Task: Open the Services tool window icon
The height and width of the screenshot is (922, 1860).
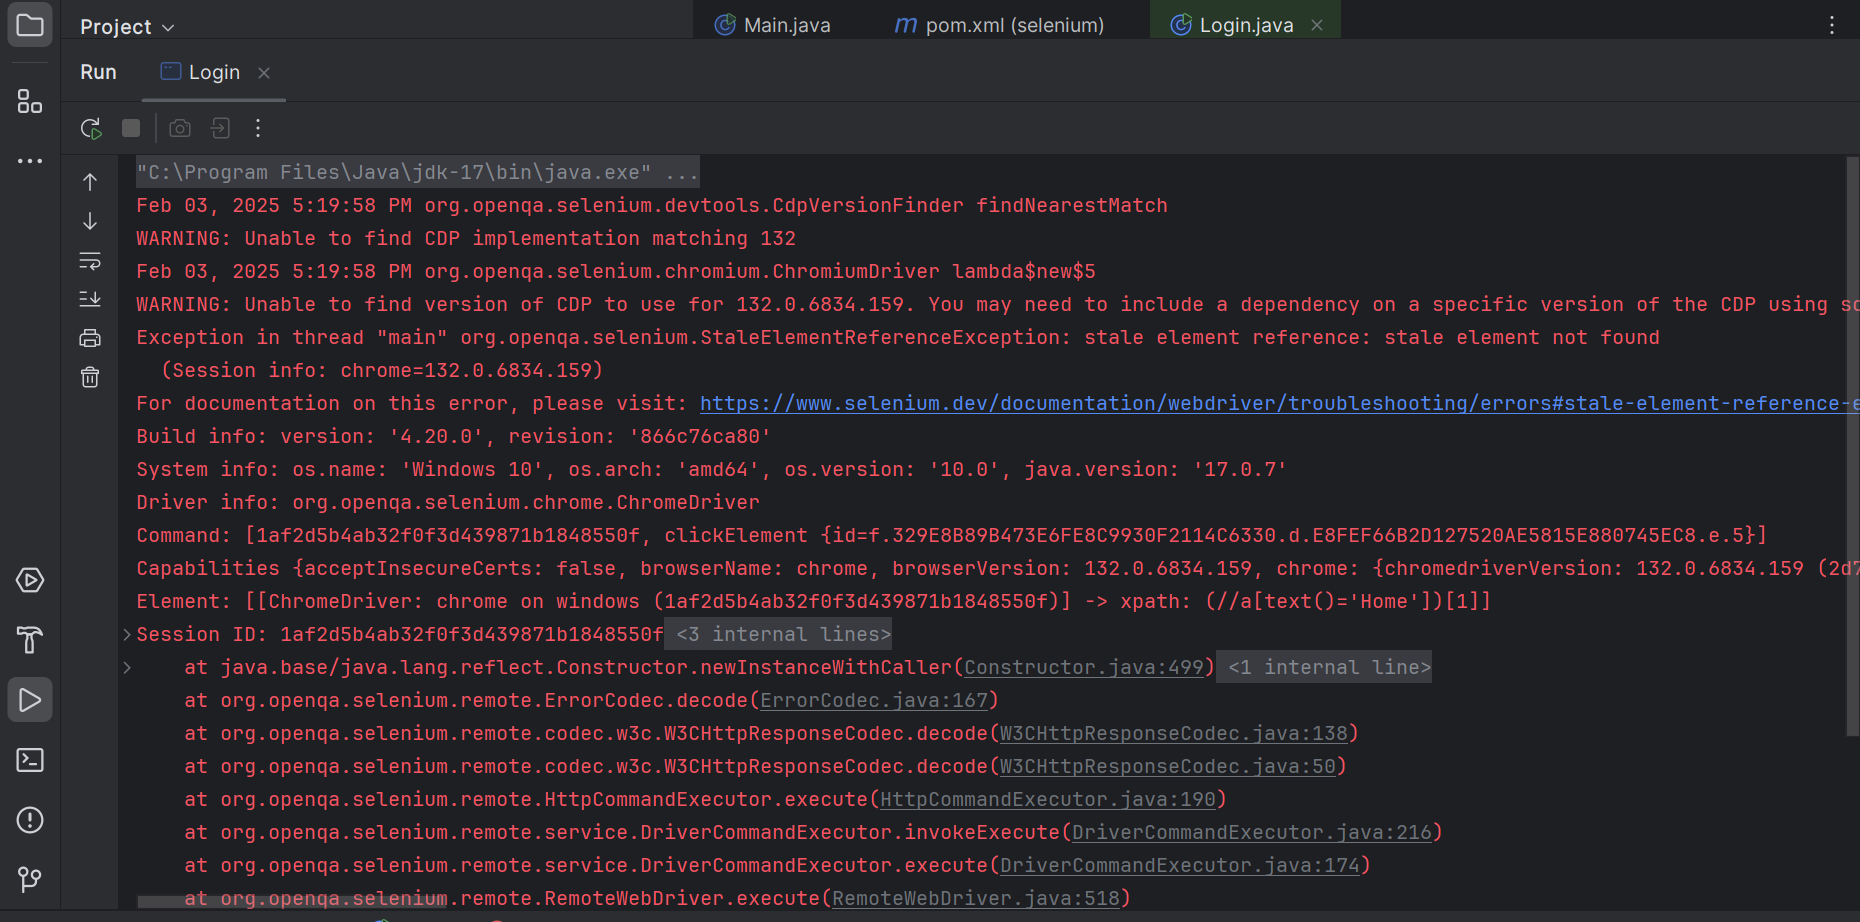Action: point(30,580)
